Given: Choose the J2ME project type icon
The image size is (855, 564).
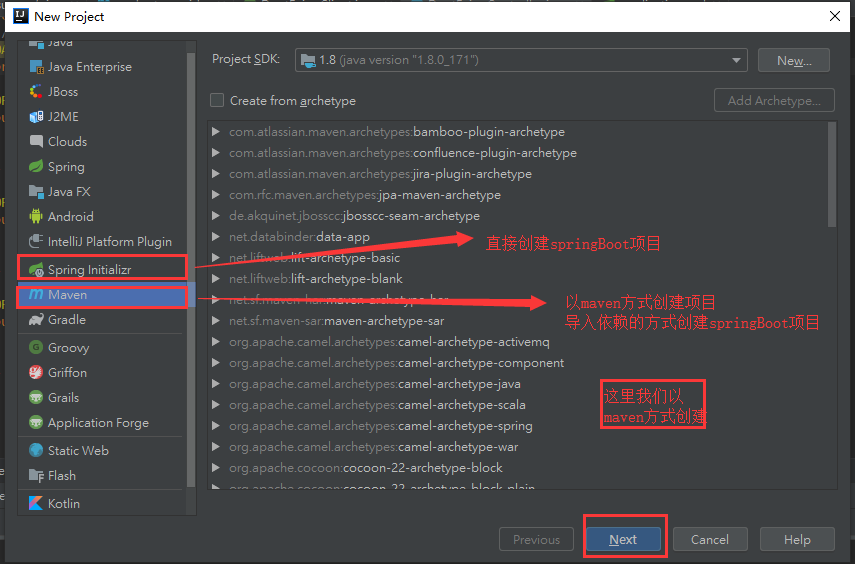Looking at the screenshot, I should coord(36,117).
